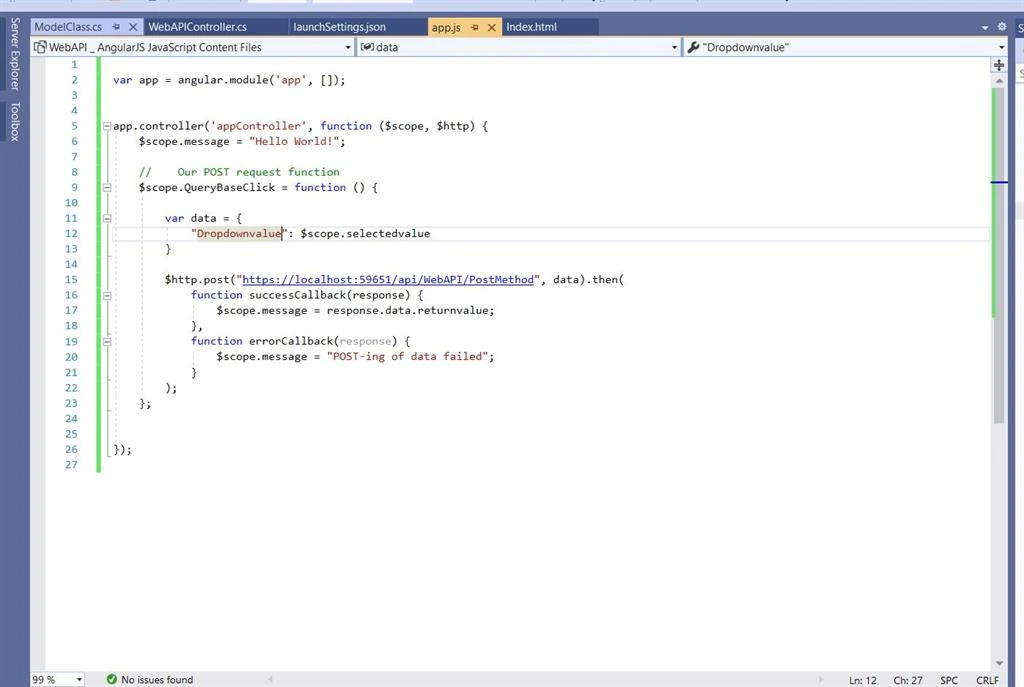Click the vertical scrollbar thumb
Screen dimensions: 1024x687
(x=999, y=255)
